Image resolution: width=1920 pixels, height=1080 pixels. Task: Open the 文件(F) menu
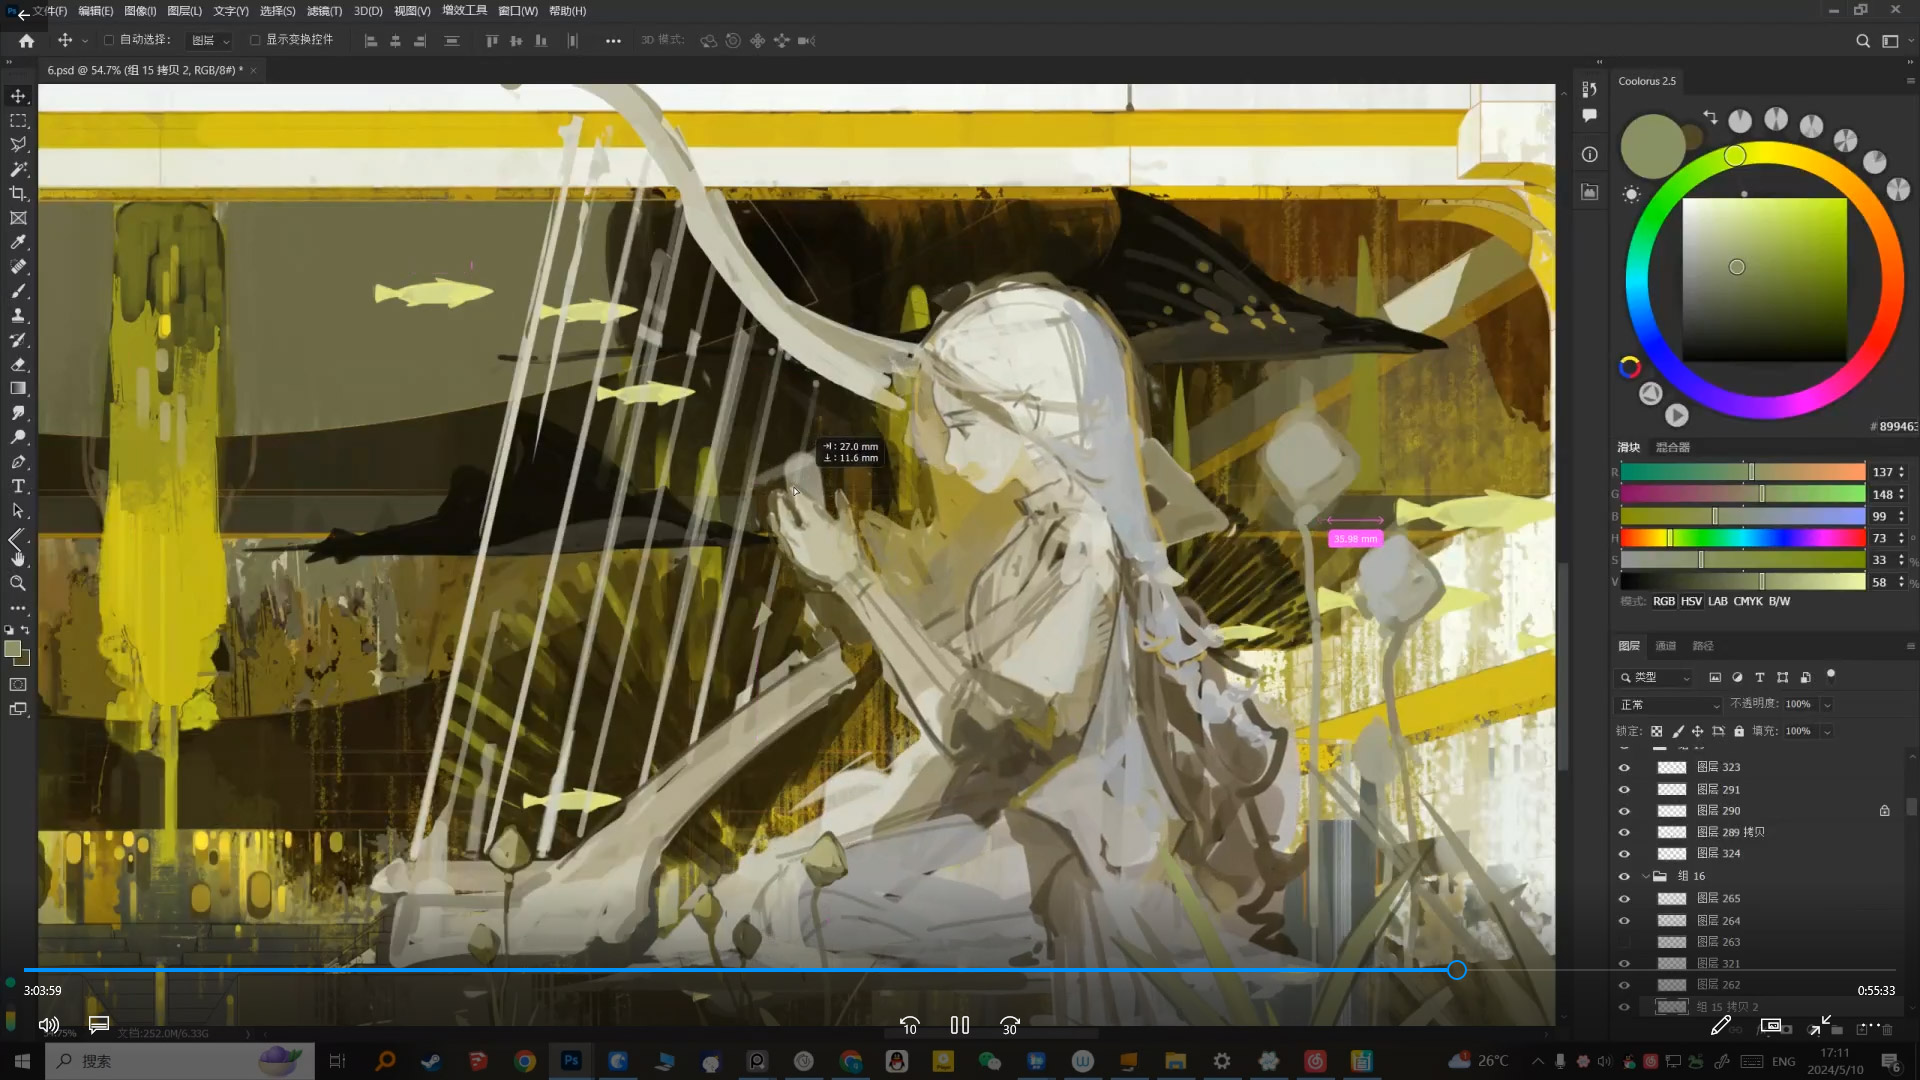pos(50,11)
